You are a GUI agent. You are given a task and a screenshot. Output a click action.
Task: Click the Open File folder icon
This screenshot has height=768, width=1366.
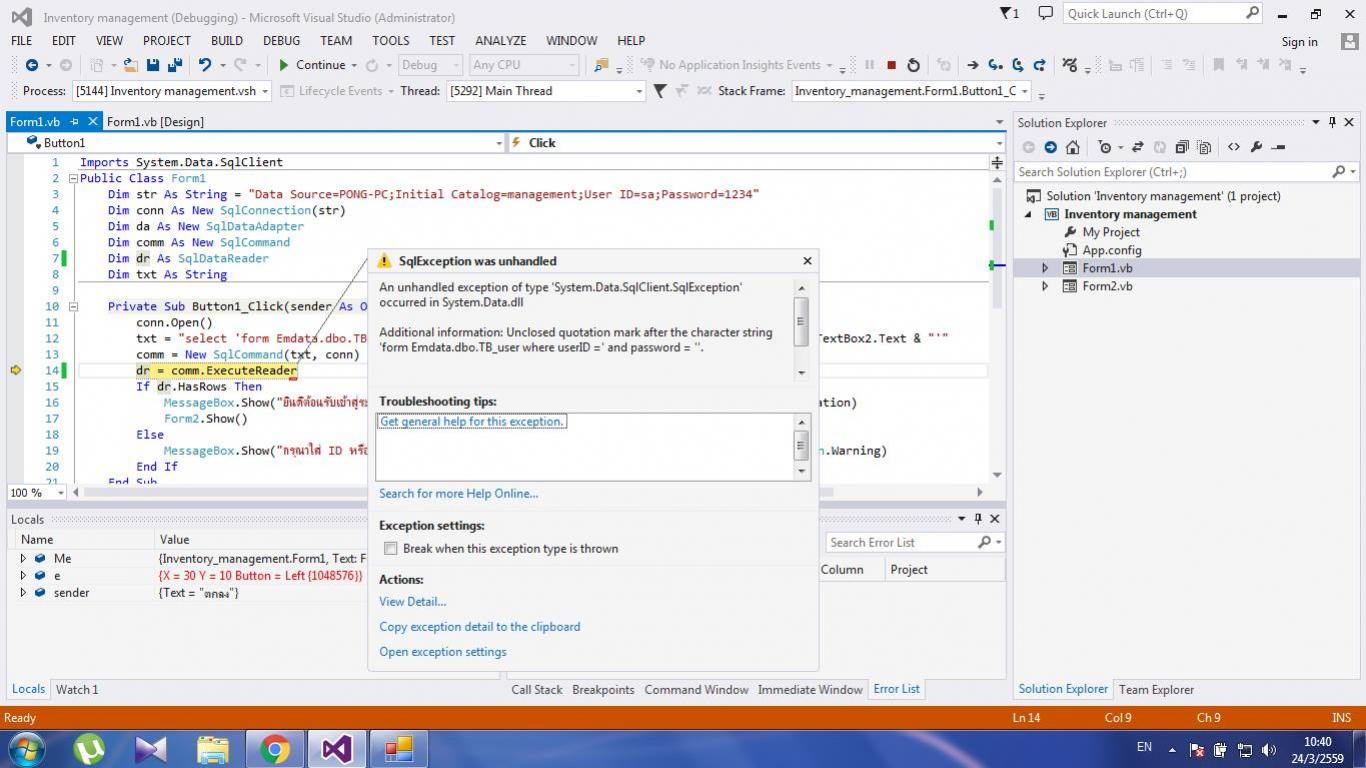click(130, 65)
